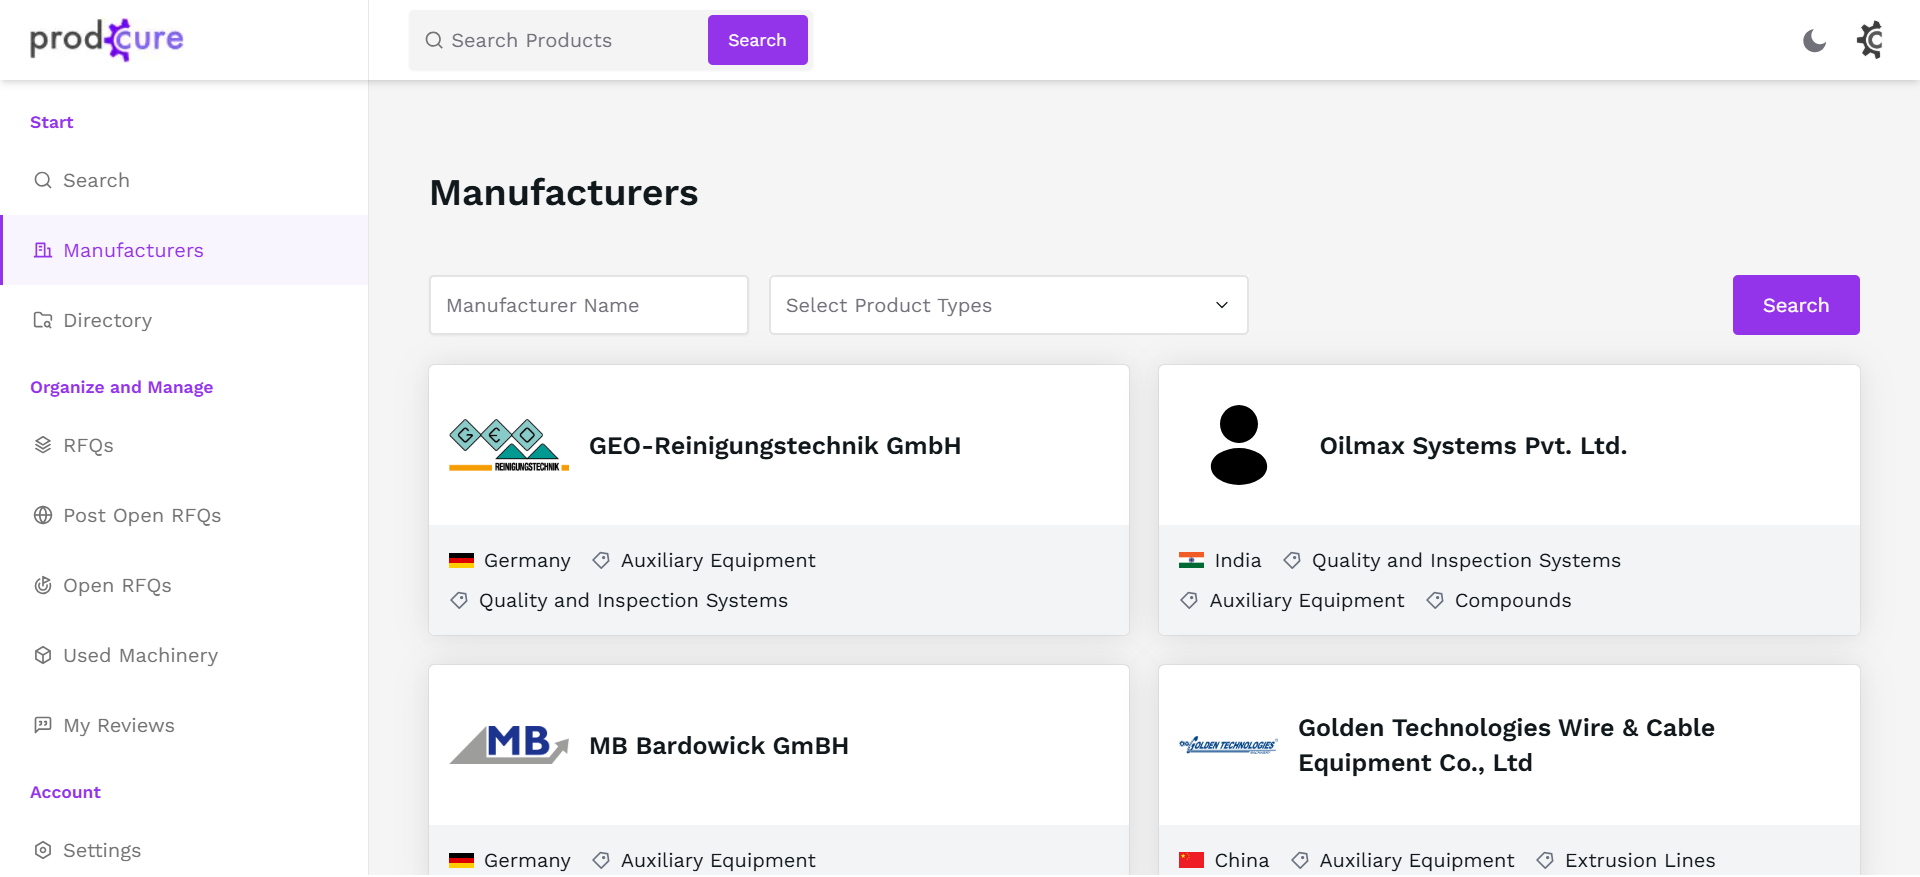Screen dimensions: 1920x877
Task: Open GEO-Reinigungstechnik GmbH manufacturer card
Action: [x=775, y=446]
